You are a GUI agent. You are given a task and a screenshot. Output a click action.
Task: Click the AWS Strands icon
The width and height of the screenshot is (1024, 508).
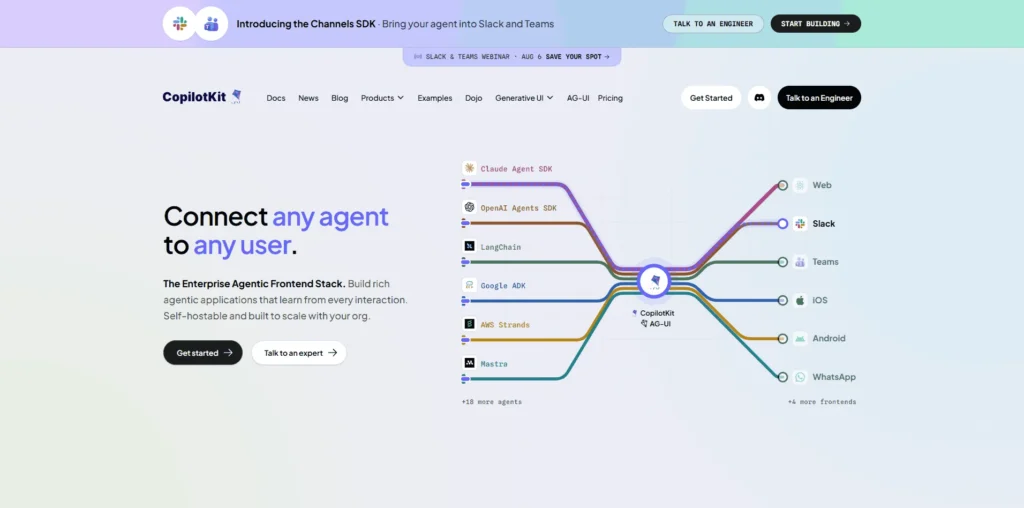pos(469,324)
